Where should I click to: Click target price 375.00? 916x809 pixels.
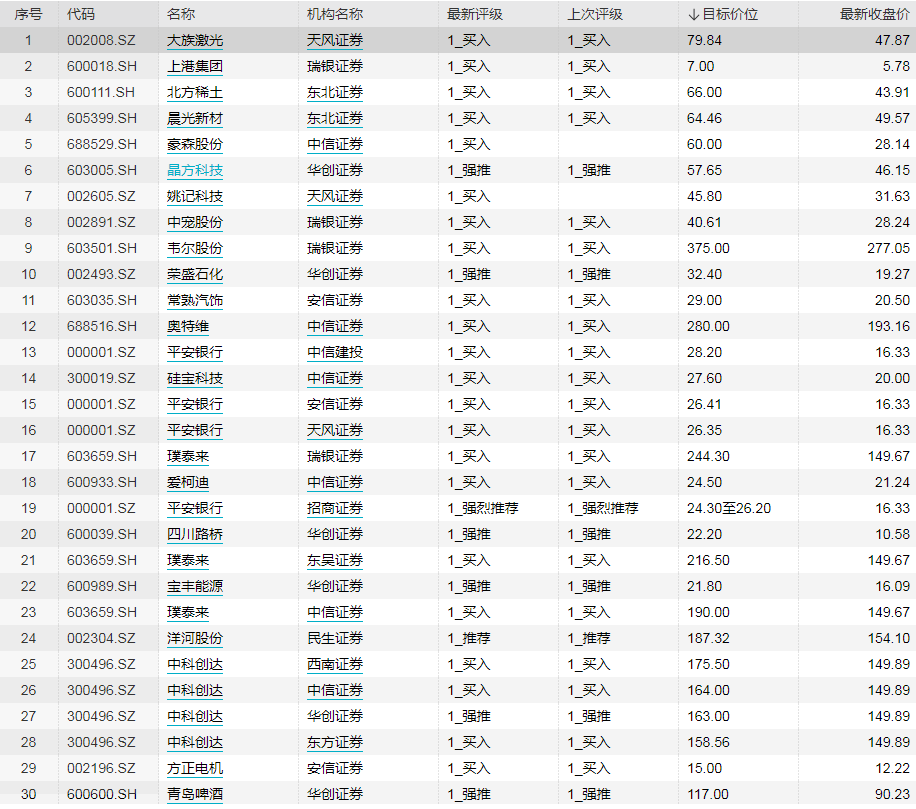coord(708,248)
